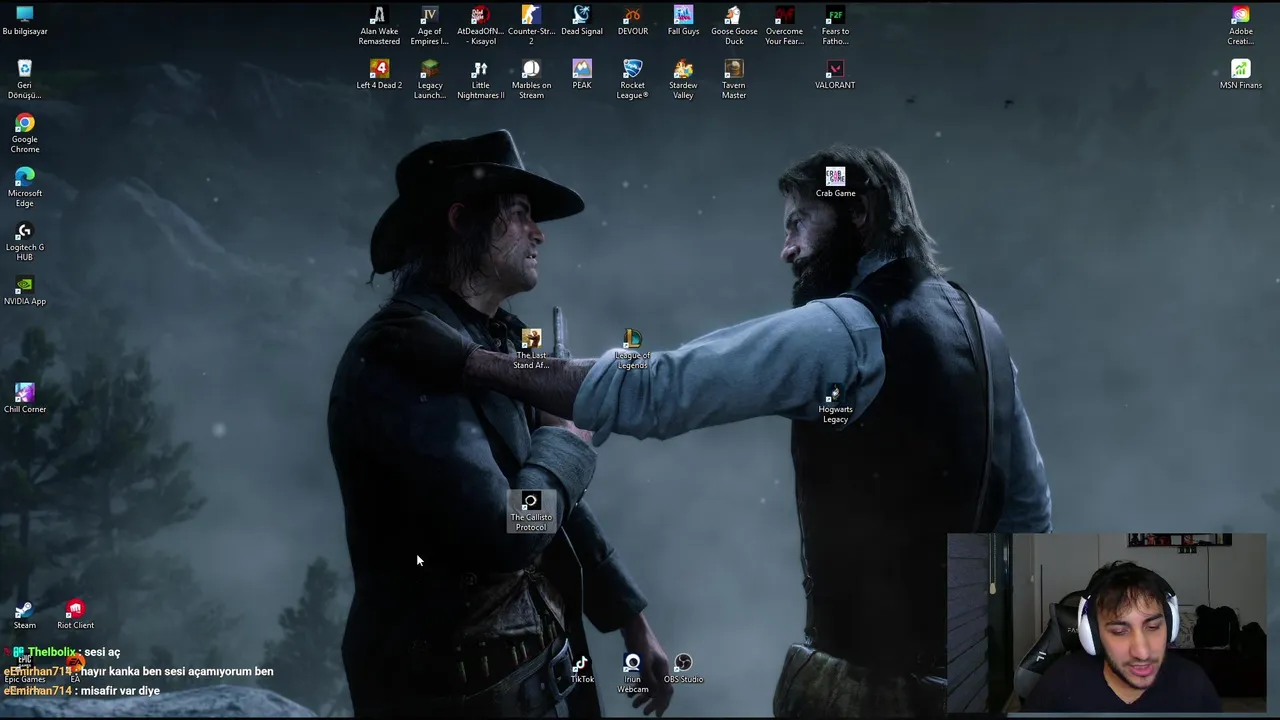Select the Legacy Launcher Minecraft icon

[430, 80]
